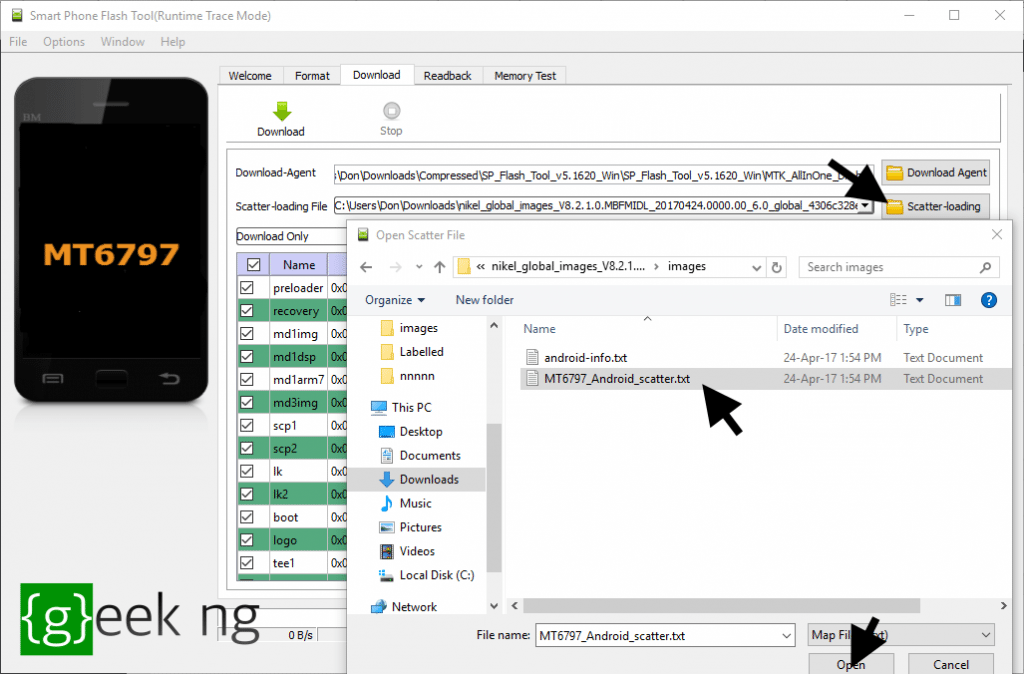Open the Map File type filter dropdown
This screenshot has height=674, width=1024.
click(x=901, y=635)
